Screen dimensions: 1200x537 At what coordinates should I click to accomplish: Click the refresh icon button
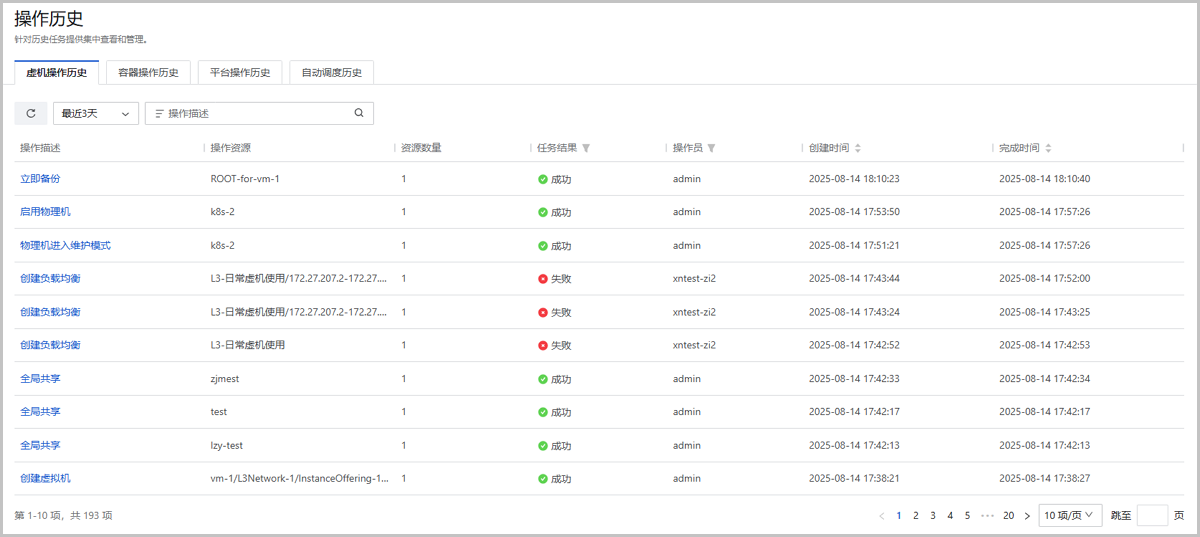coord(31,114)
